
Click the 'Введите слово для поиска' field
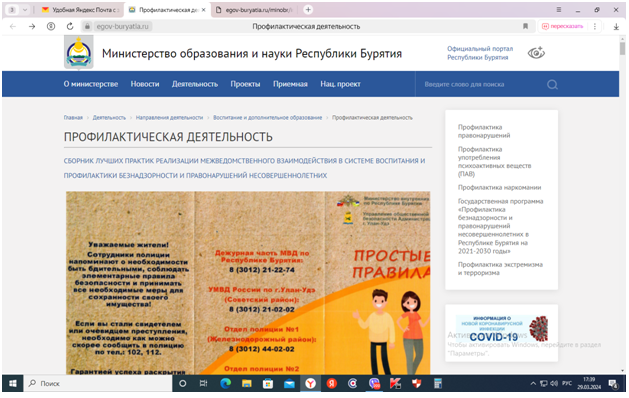click(481, 85)
